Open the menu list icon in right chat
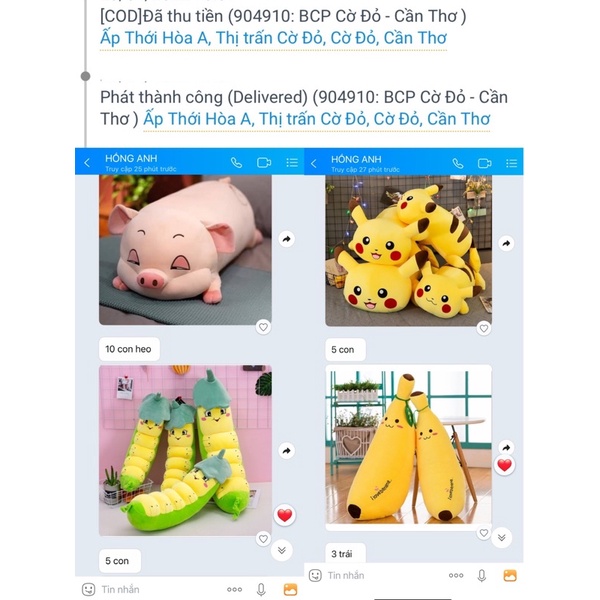Screen dimensions: 600x600 point(512,164)
